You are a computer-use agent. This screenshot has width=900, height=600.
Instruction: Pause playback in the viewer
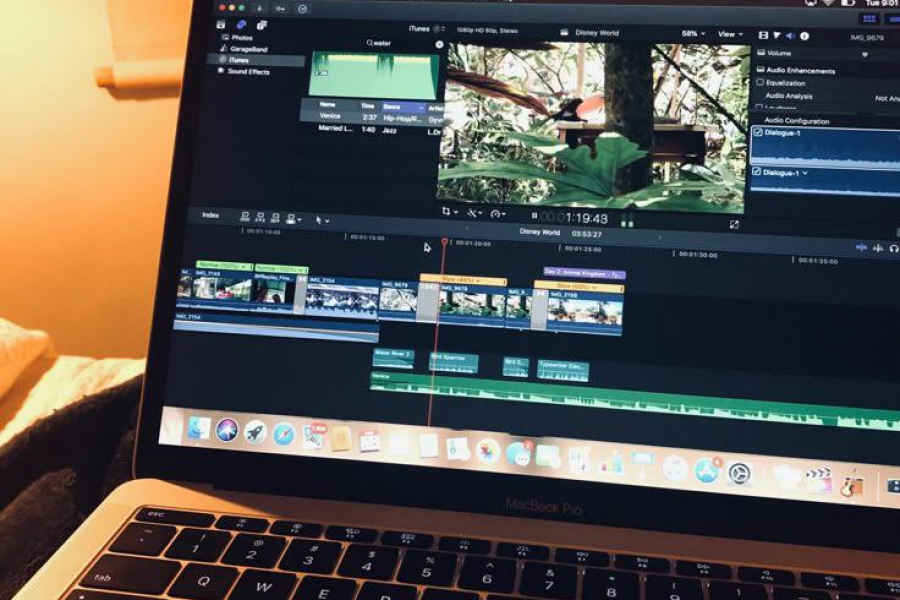tap(534, 216)
